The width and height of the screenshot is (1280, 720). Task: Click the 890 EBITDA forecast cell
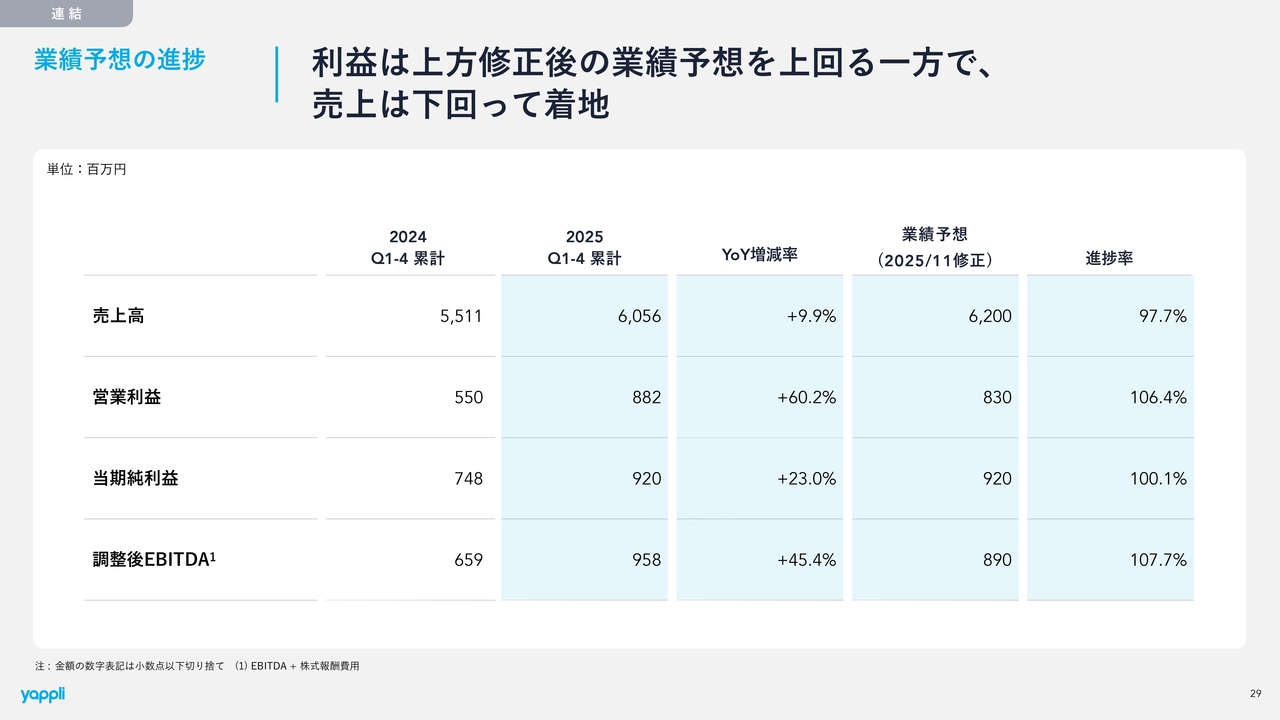996,559
